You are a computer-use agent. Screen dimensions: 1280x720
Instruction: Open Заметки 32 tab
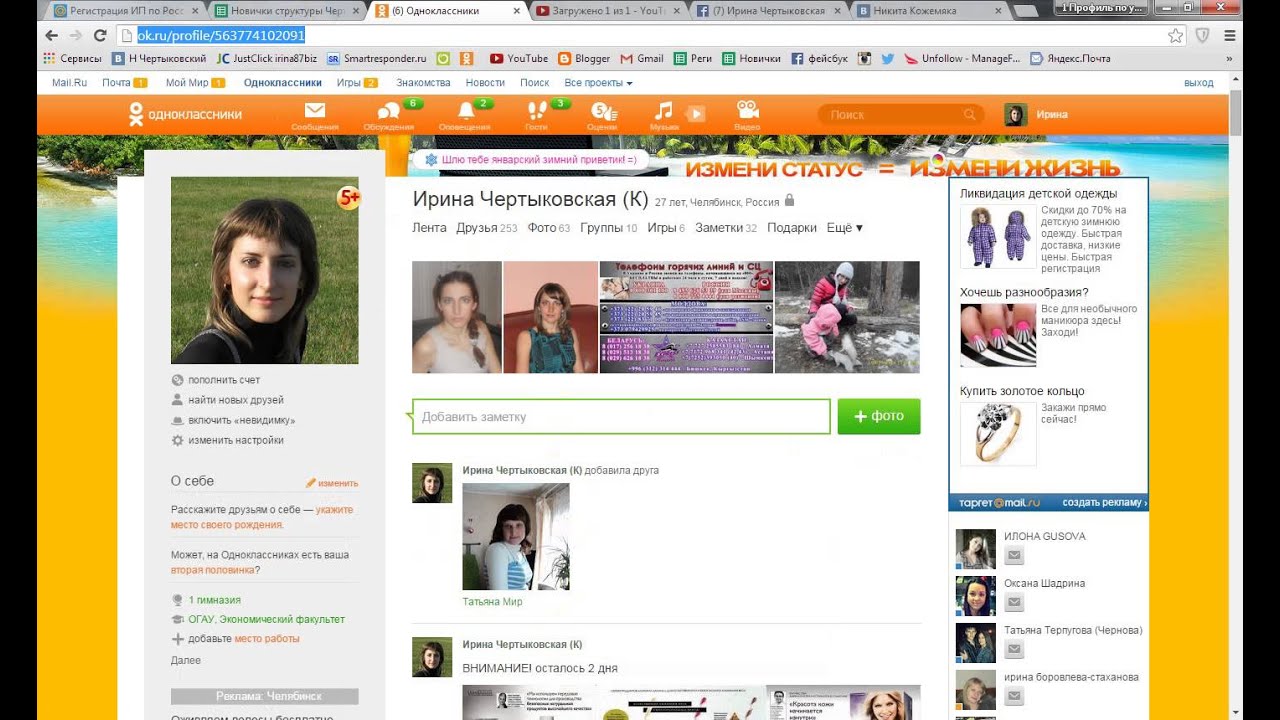coord(726,228)
